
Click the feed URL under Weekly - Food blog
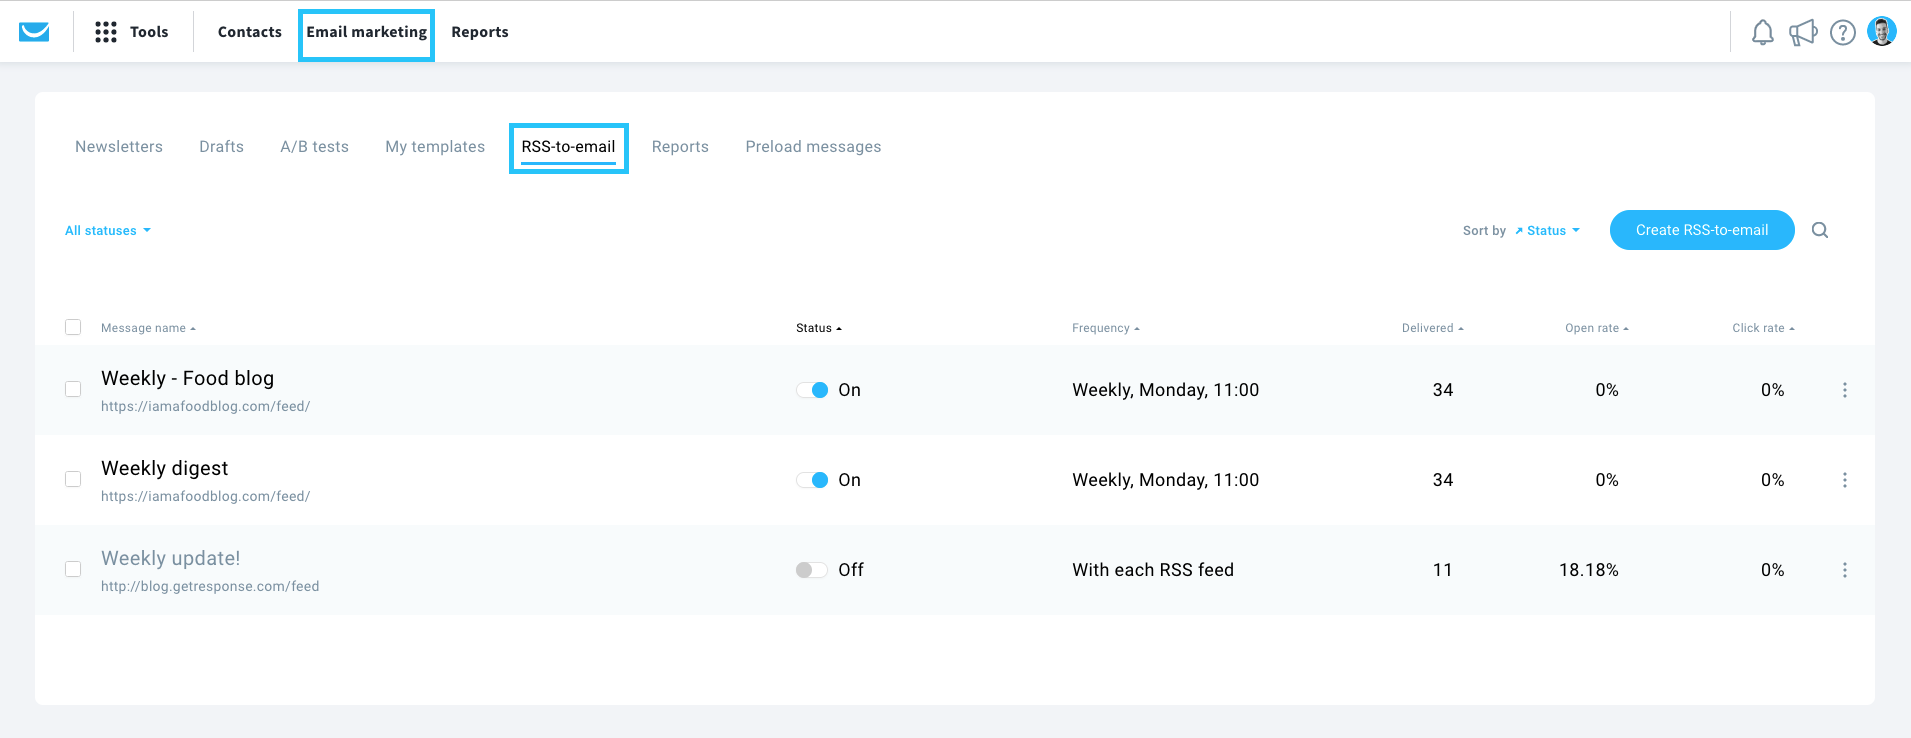click(205, 406)
